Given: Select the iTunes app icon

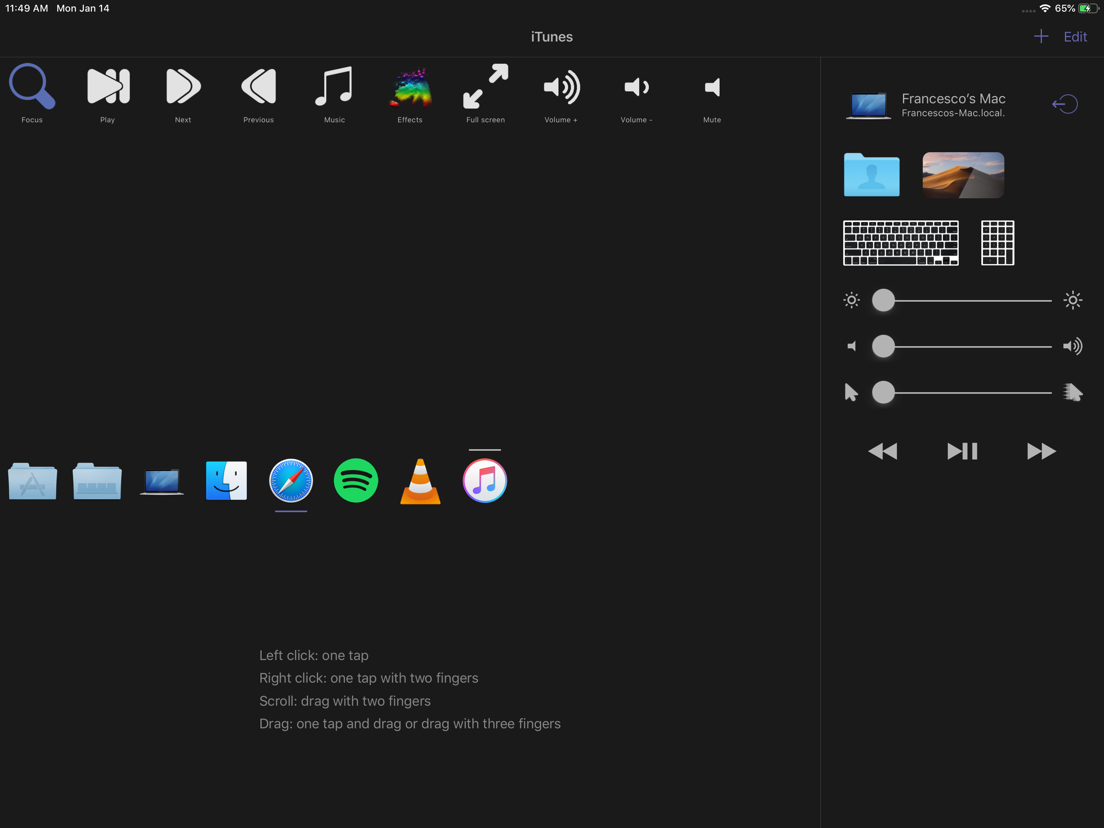Looking at the screenshot, I should 484,481.
